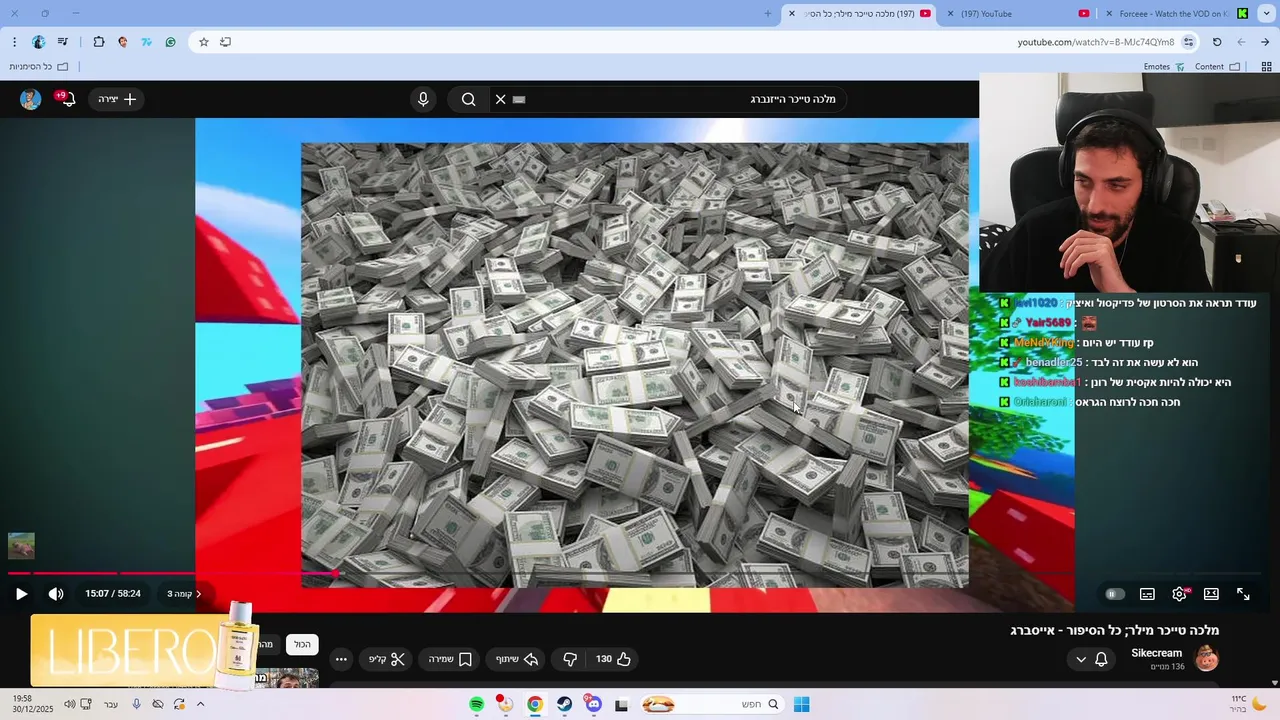Click the שמירה save button
1280x720 pixels.
click(x=450, y=659)
